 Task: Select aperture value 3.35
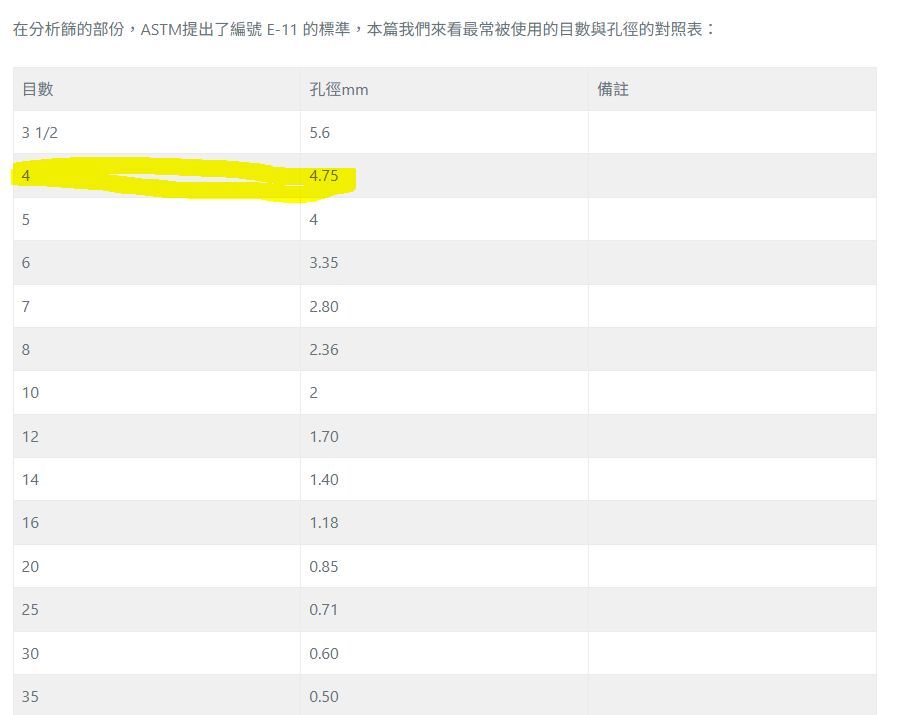click(x=324, y=263)
